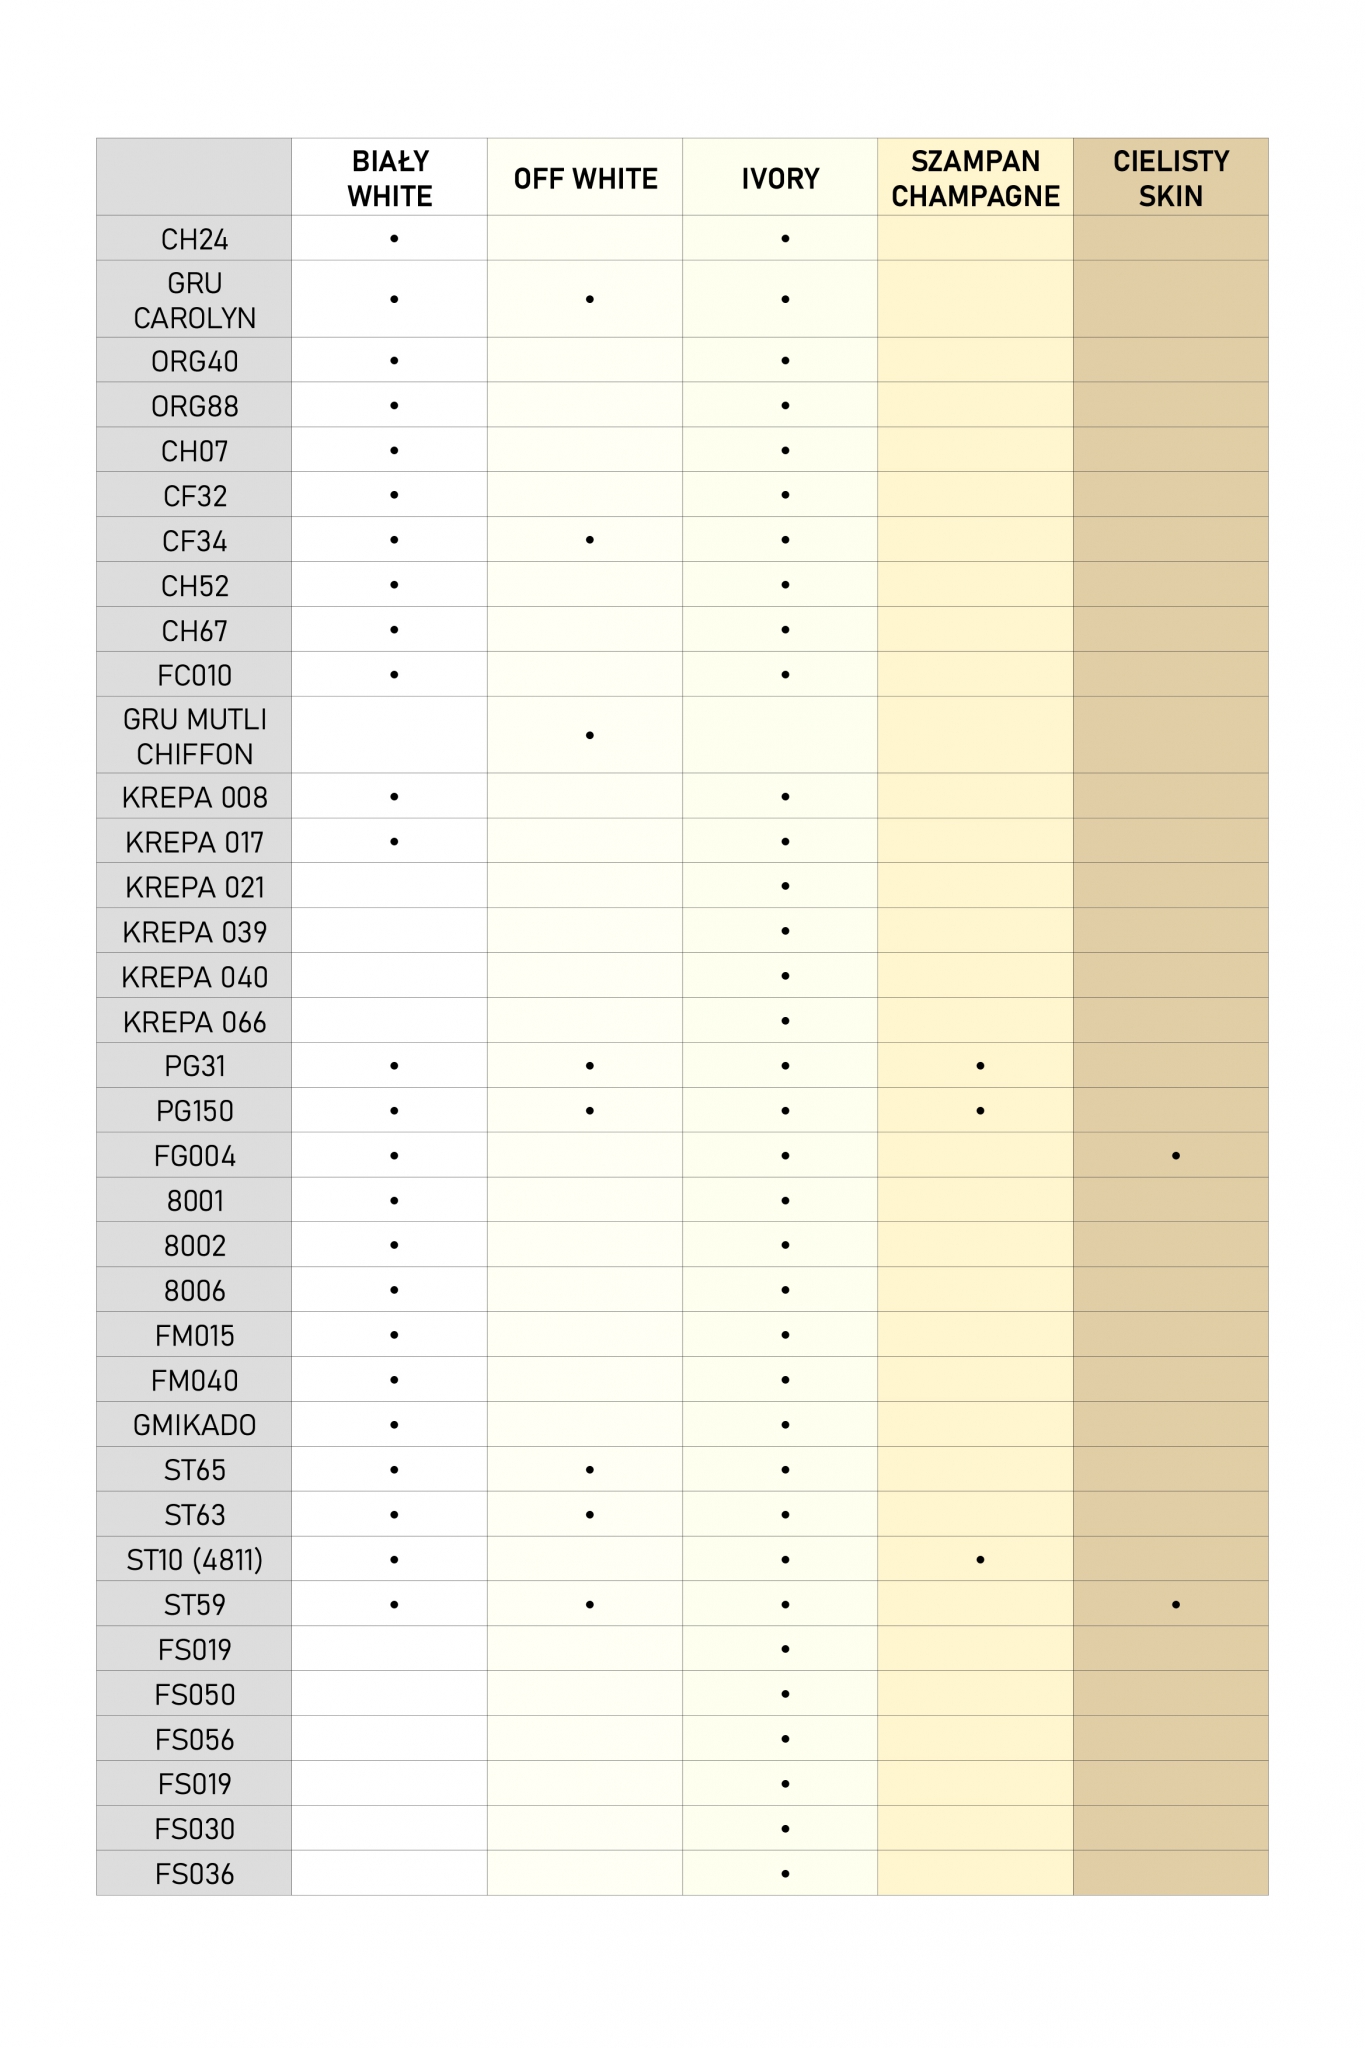1366x2048 pixels.
Task: Click the BIAŁY WHITE column header
Action: (390, 178)
